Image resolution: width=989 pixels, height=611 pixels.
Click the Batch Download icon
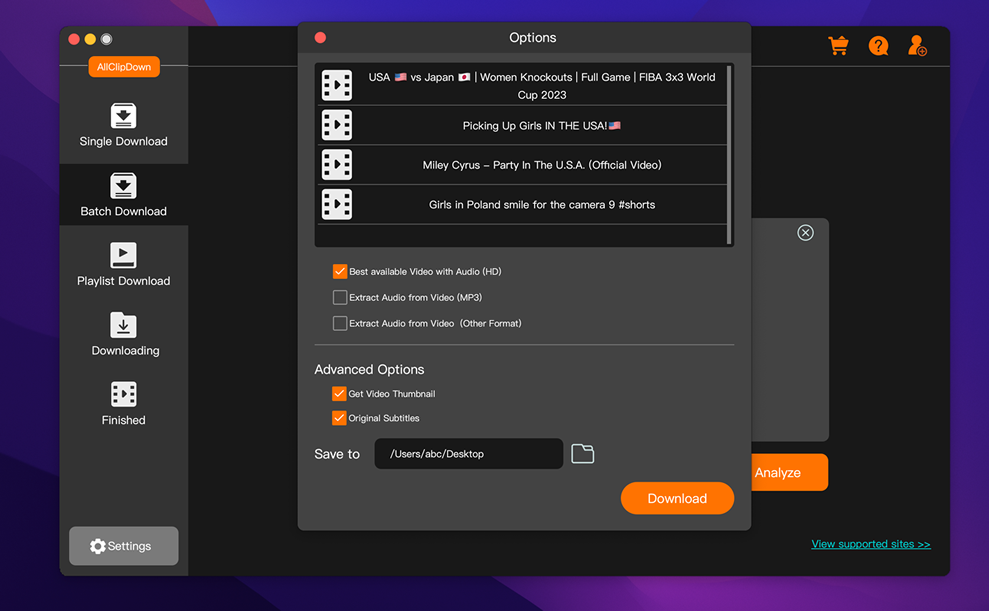pyautogui.click(x=124, y=185)
